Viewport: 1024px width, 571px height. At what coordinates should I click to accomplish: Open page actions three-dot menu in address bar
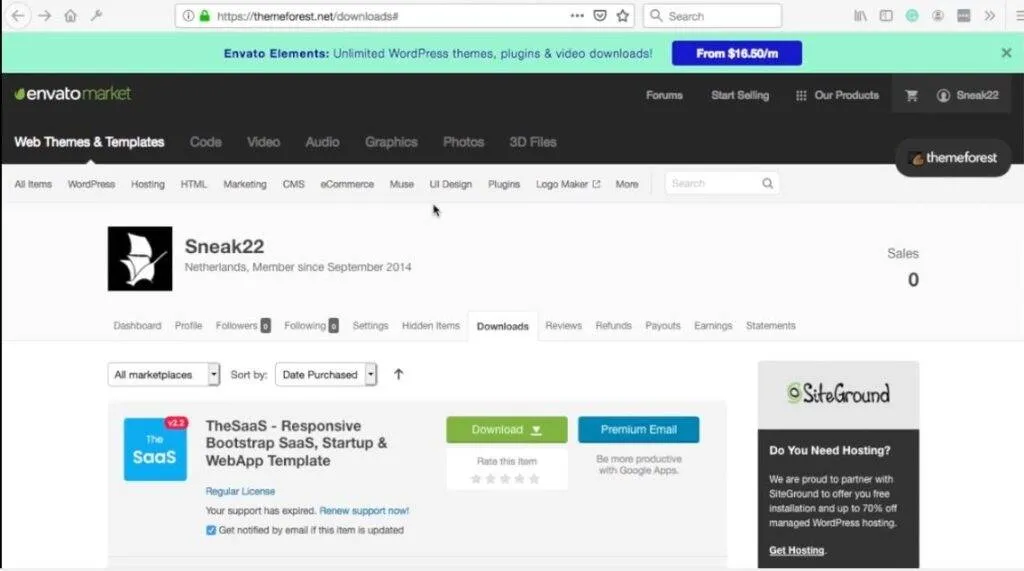tap(577, 16)
